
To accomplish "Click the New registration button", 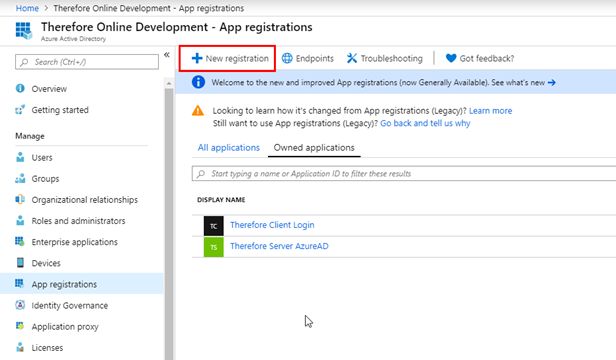I will coord(230,59).
